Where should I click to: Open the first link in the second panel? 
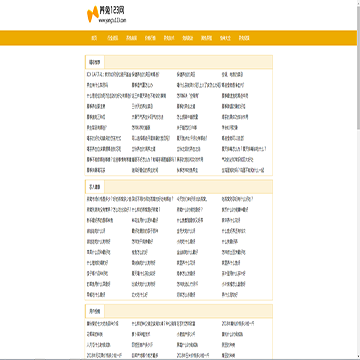(109, 199)
